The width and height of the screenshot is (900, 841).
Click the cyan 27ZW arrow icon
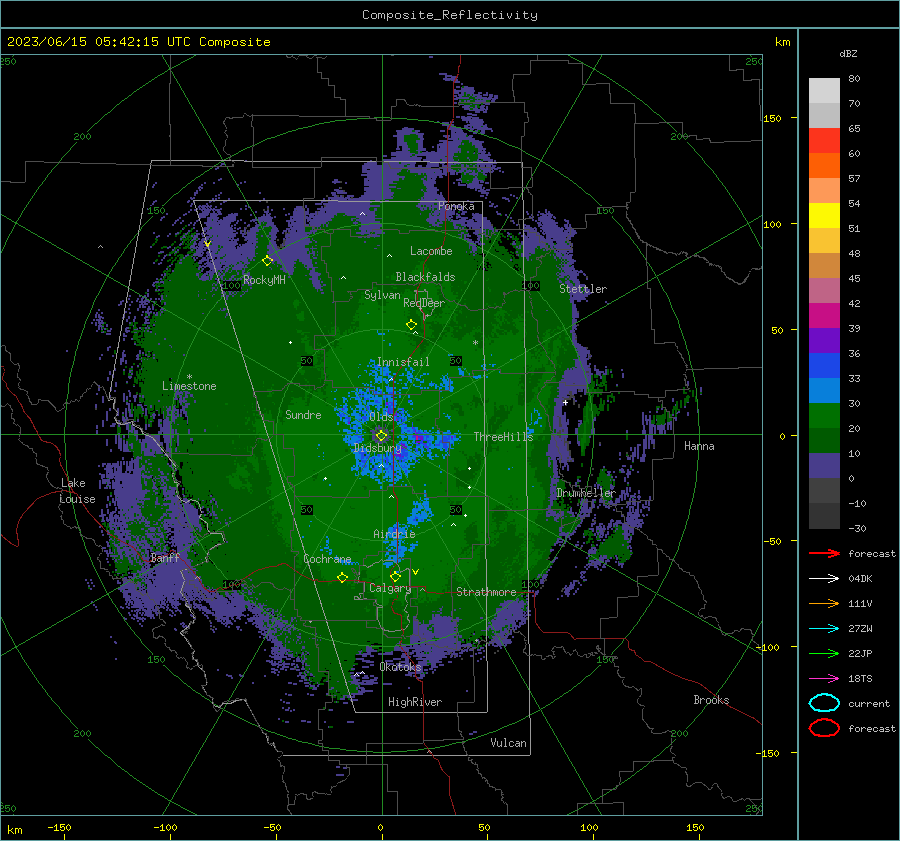(x=824, y=628)
